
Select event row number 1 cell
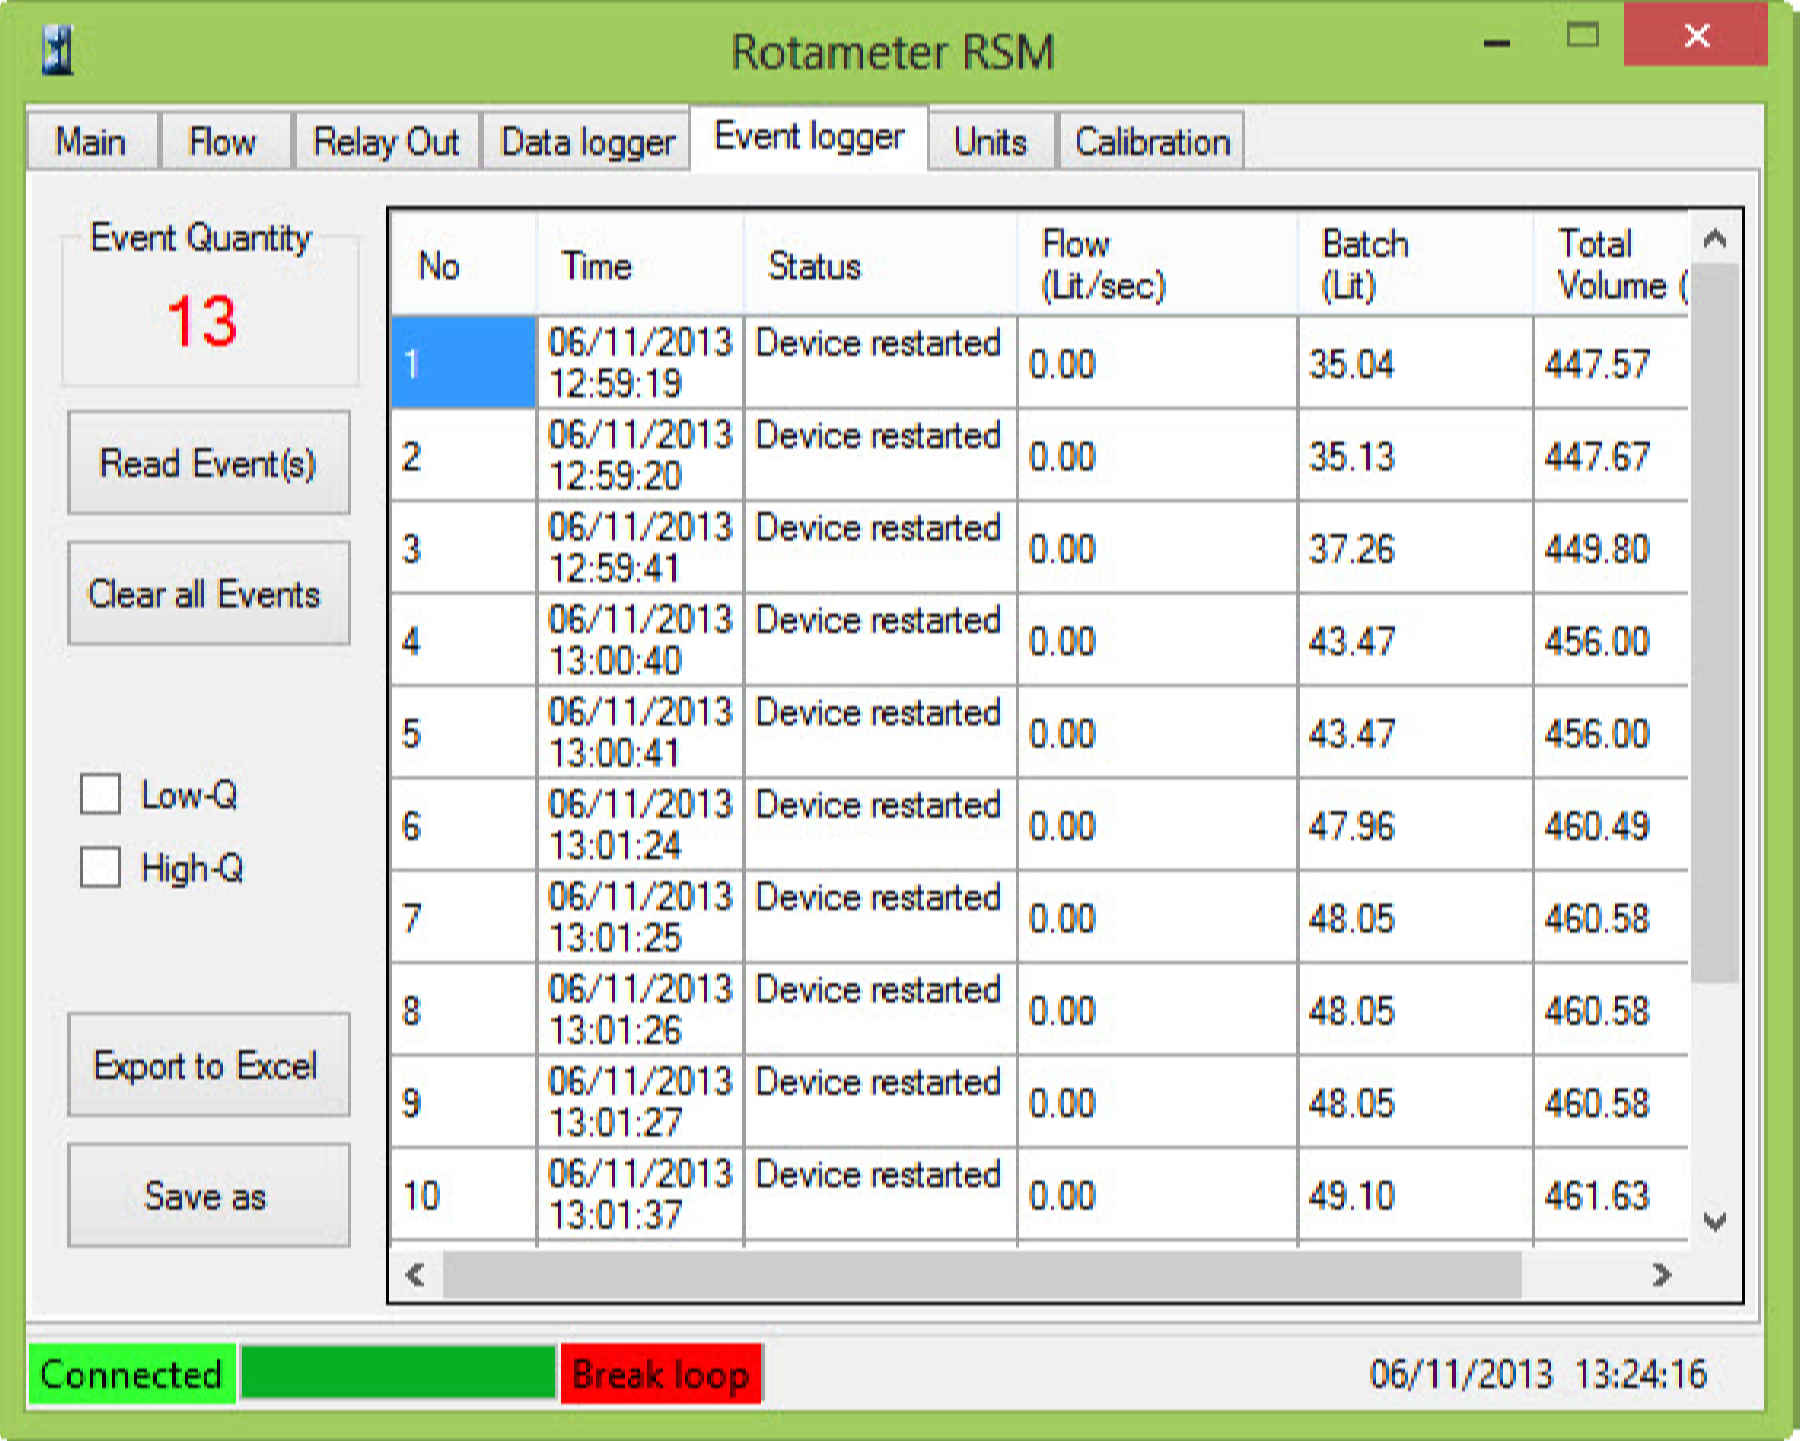coord(463,363)
